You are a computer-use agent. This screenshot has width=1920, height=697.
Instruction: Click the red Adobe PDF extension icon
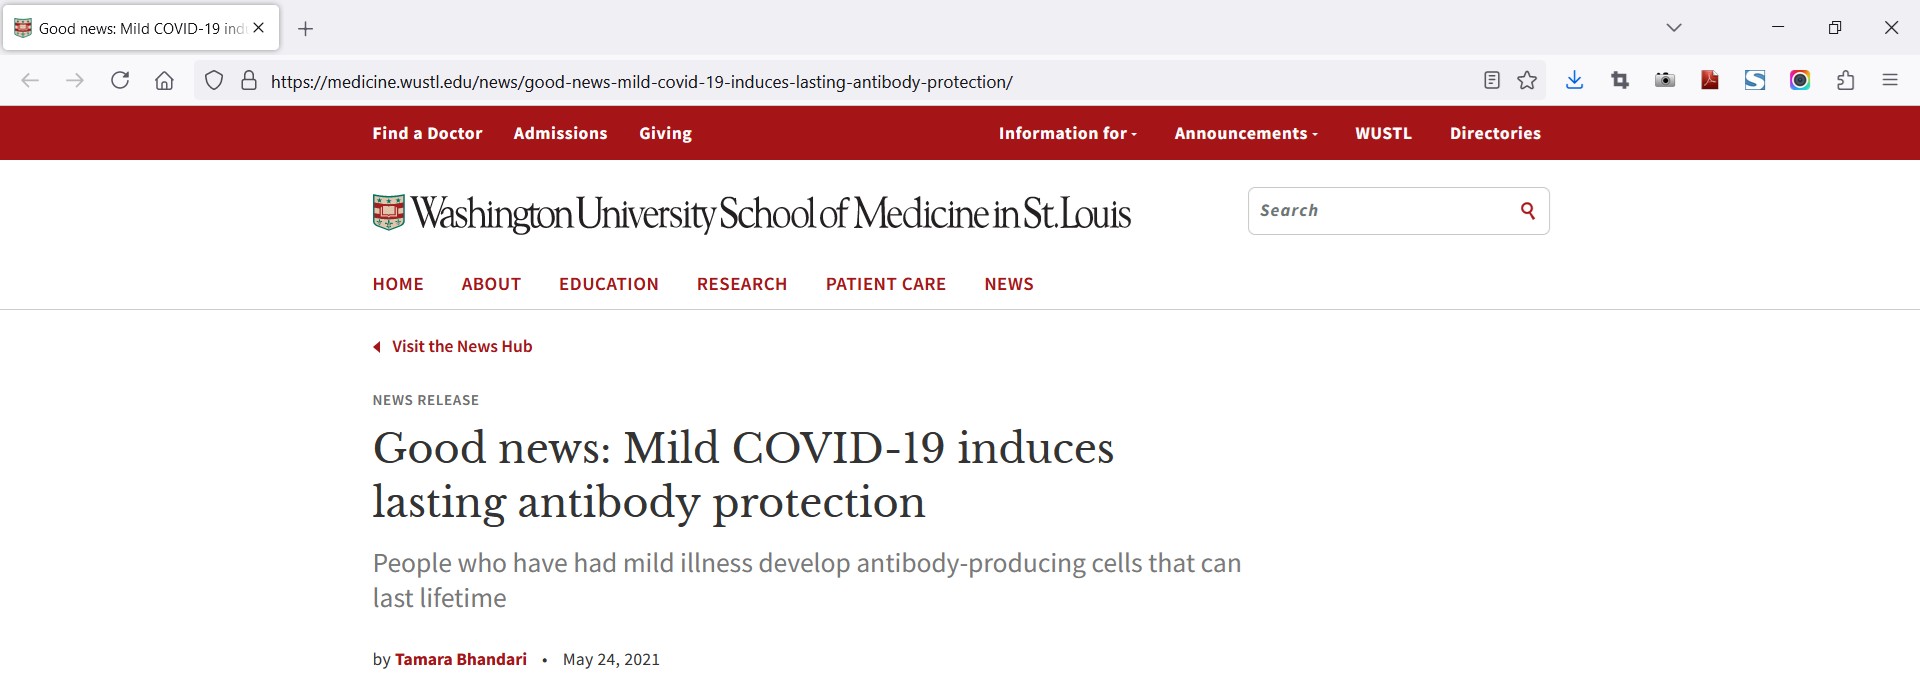pos(1710,81)
